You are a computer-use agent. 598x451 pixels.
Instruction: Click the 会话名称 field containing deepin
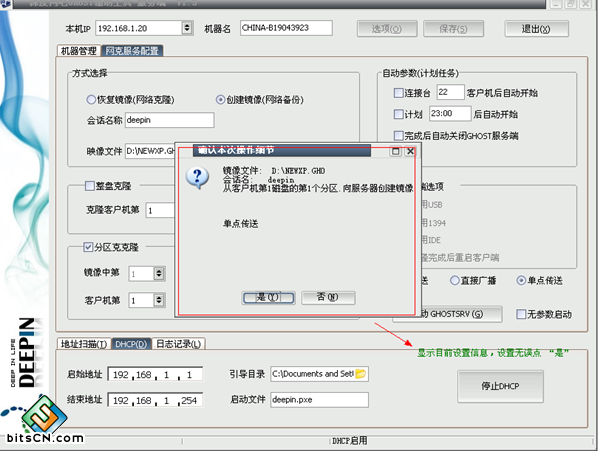tap(169, 120)
